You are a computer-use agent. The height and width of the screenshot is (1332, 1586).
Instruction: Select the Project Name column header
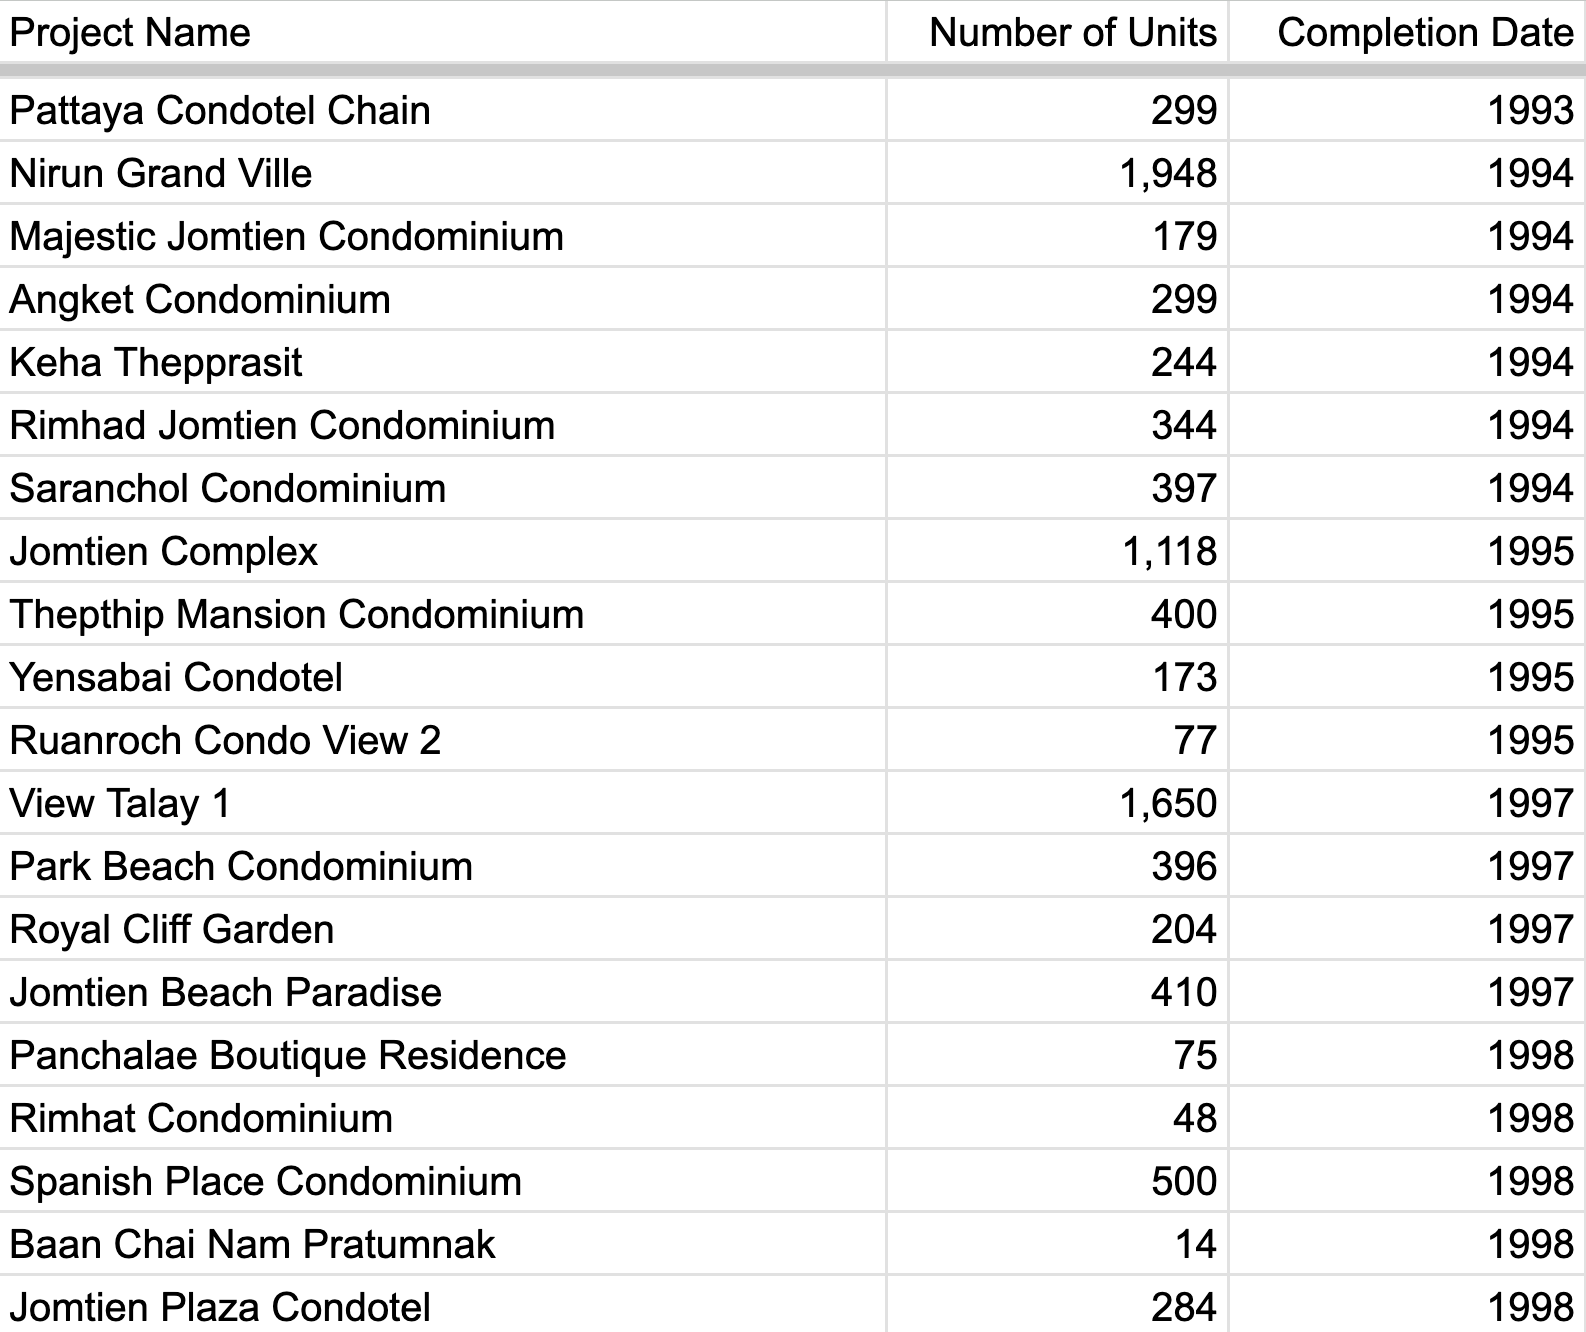click(442, 32)
